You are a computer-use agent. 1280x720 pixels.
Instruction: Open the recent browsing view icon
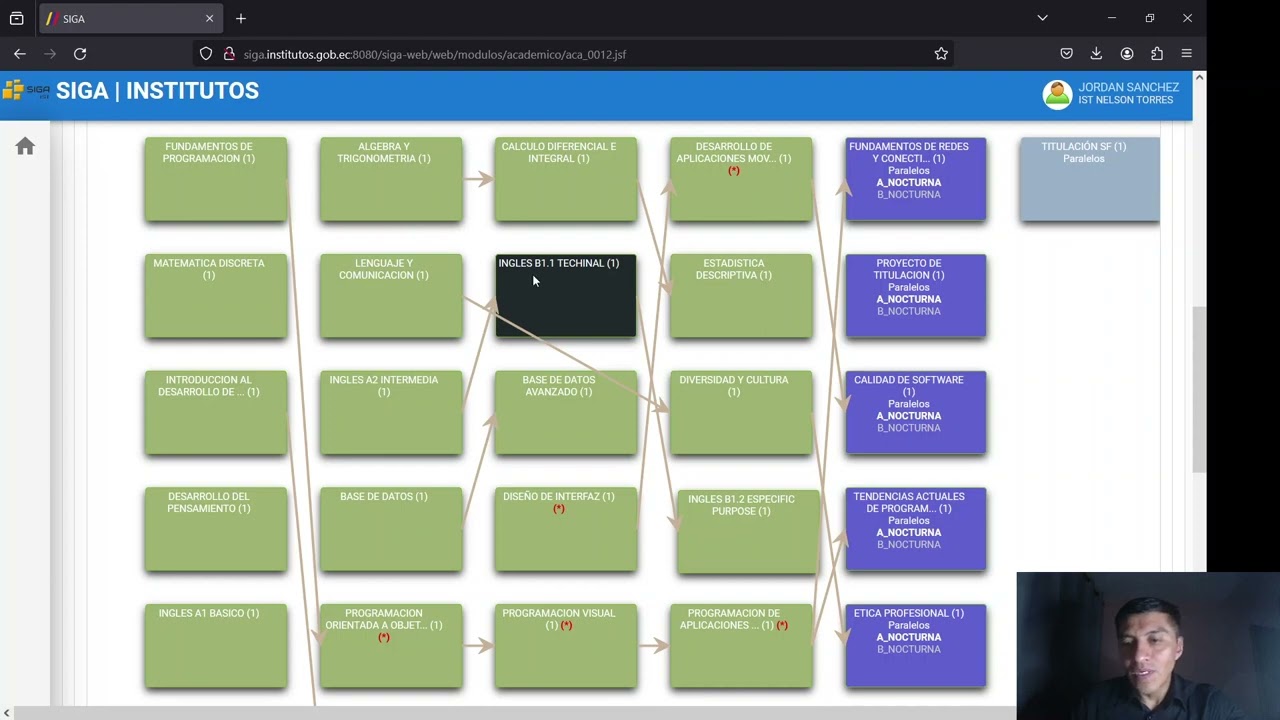tap(17, 18)
